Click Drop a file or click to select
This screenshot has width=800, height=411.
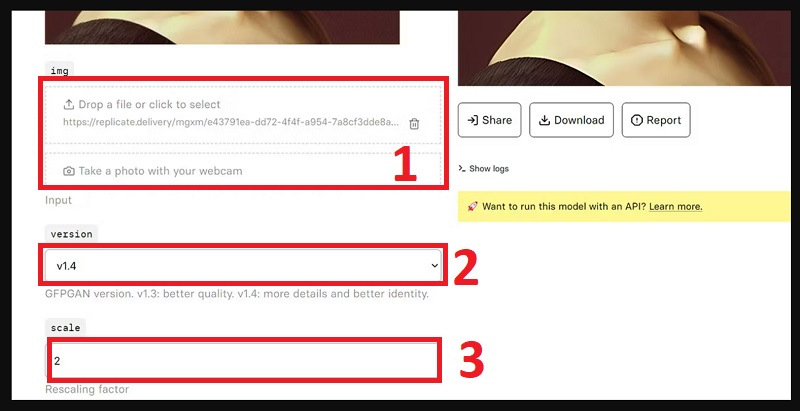click(149, 105)
